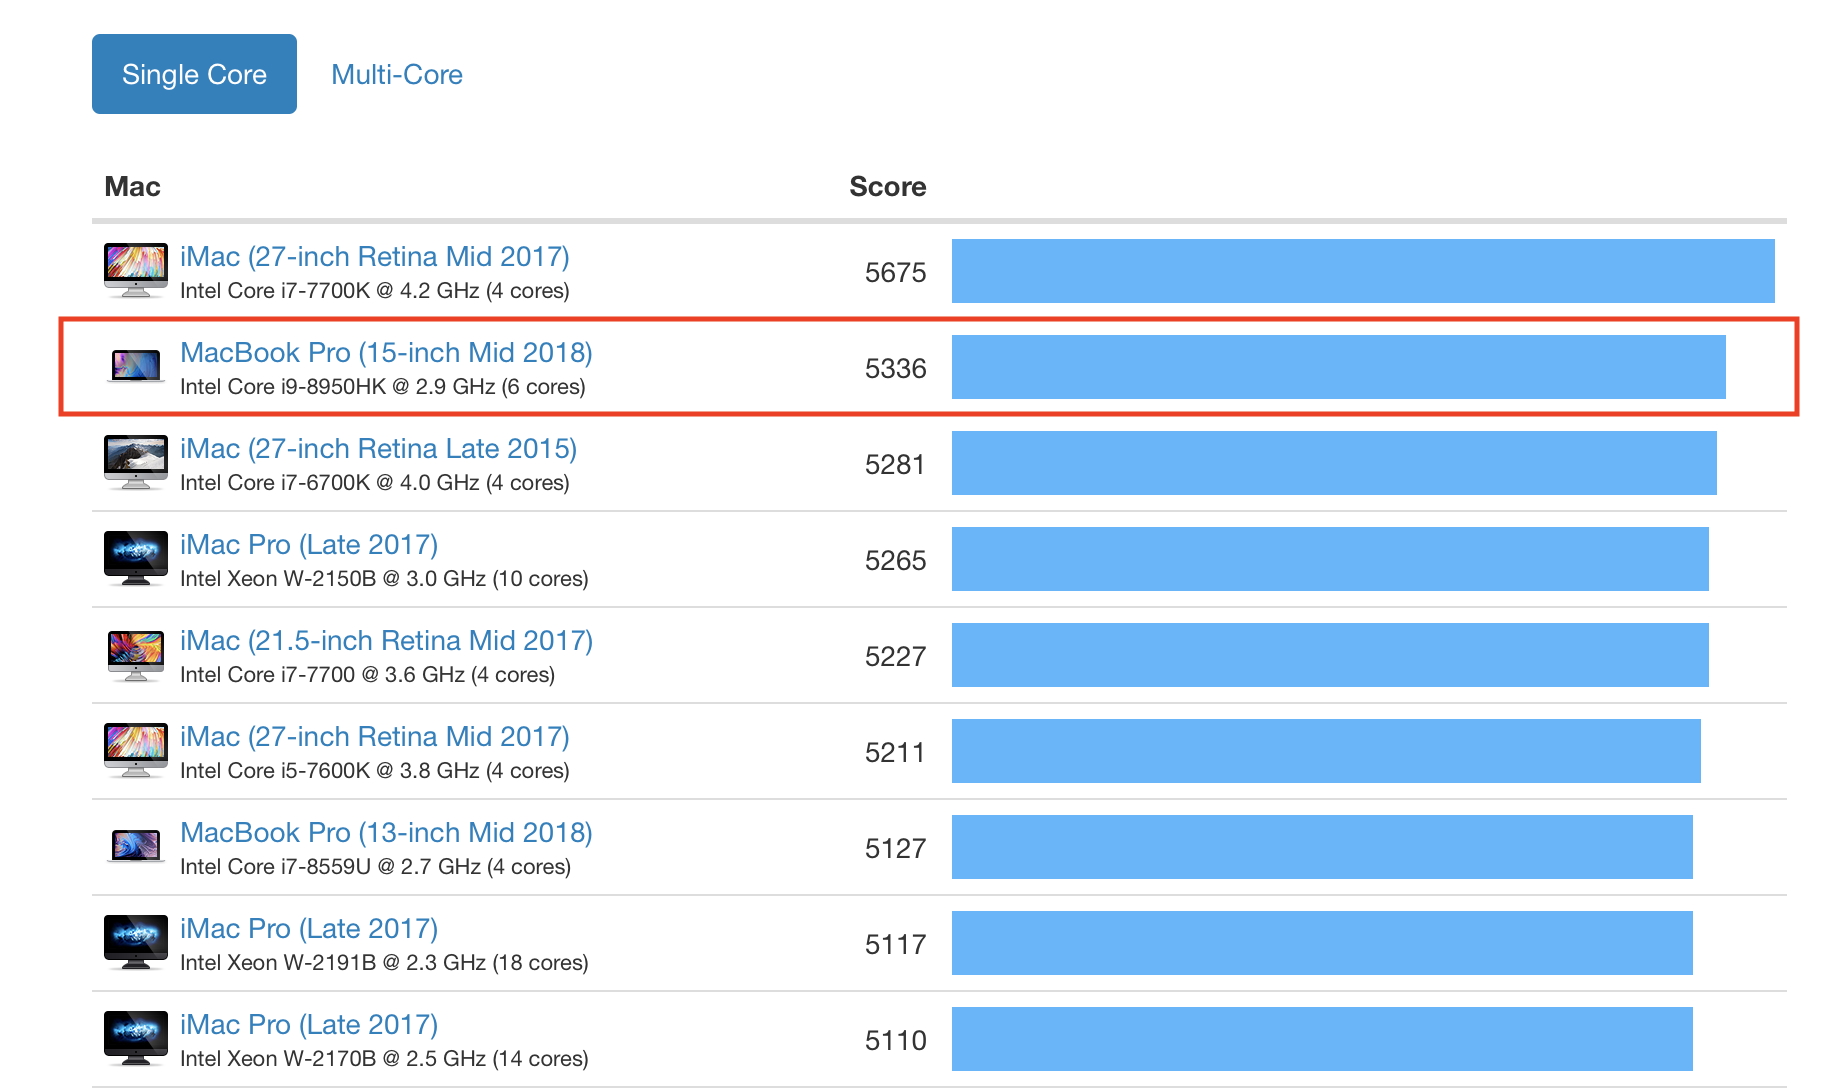
Task: Select the Single Core tab
Action: pos(194,75)
